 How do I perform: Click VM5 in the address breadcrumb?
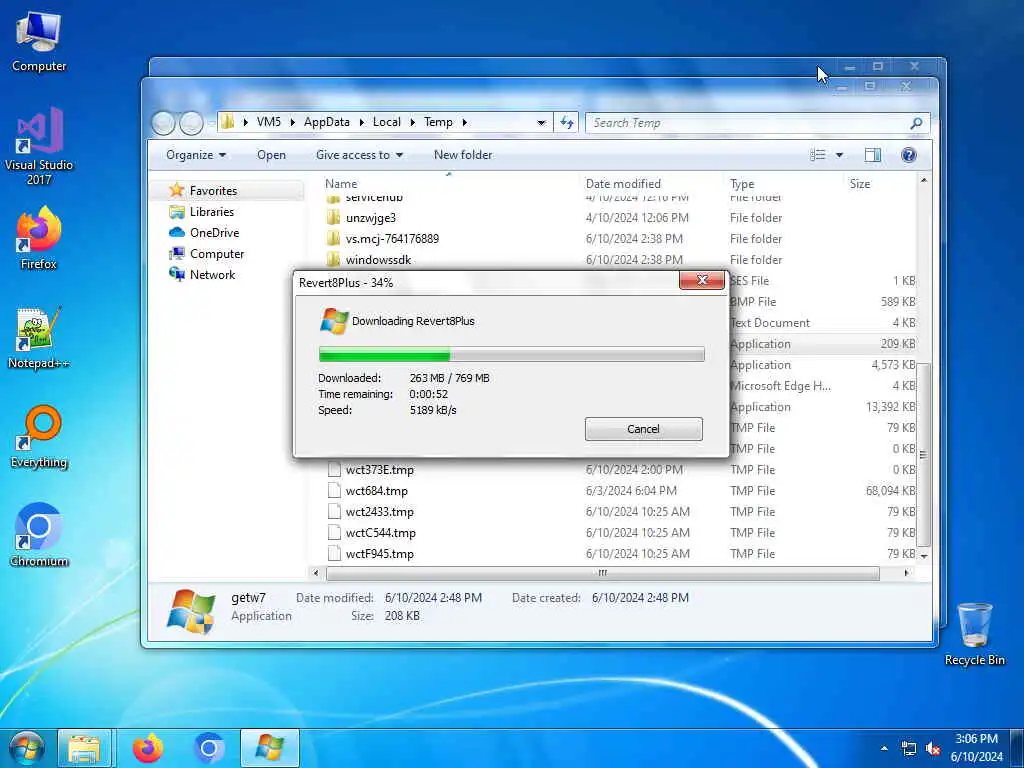click(268, 122)
